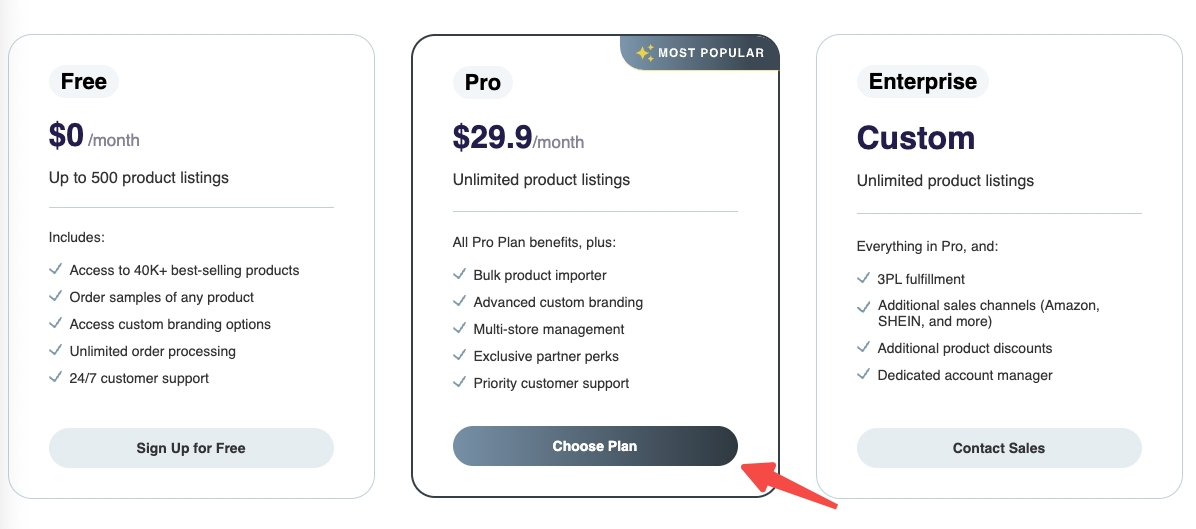Click the Sign Up for Free button
The image size is (1196, 529).
tap(191, 448)
